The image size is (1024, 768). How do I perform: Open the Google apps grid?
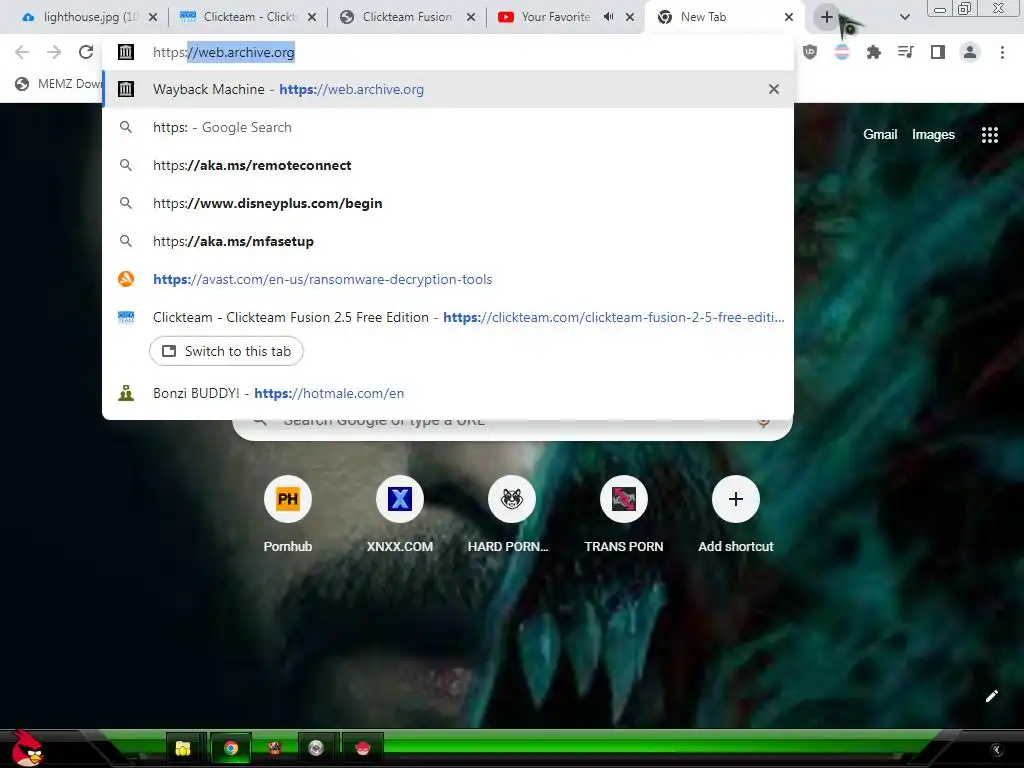tap(989, 135)
